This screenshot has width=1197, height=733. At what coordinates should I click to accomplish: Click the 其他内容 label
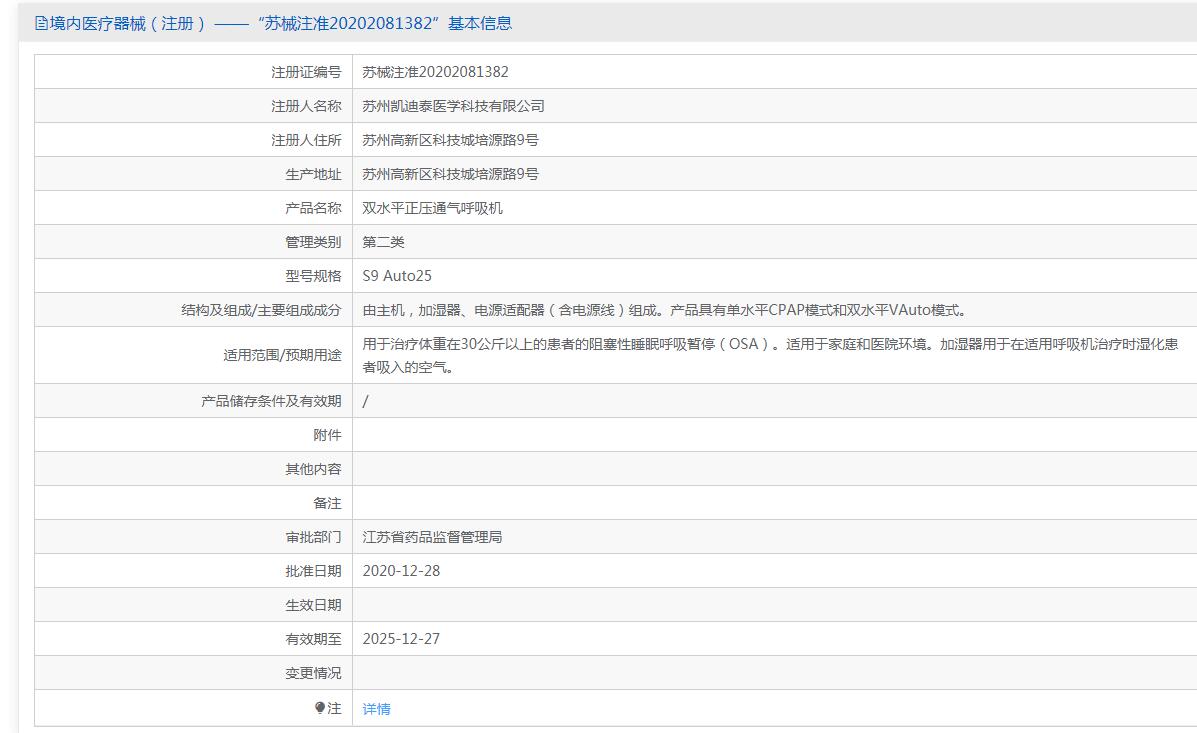pos(313,469)
